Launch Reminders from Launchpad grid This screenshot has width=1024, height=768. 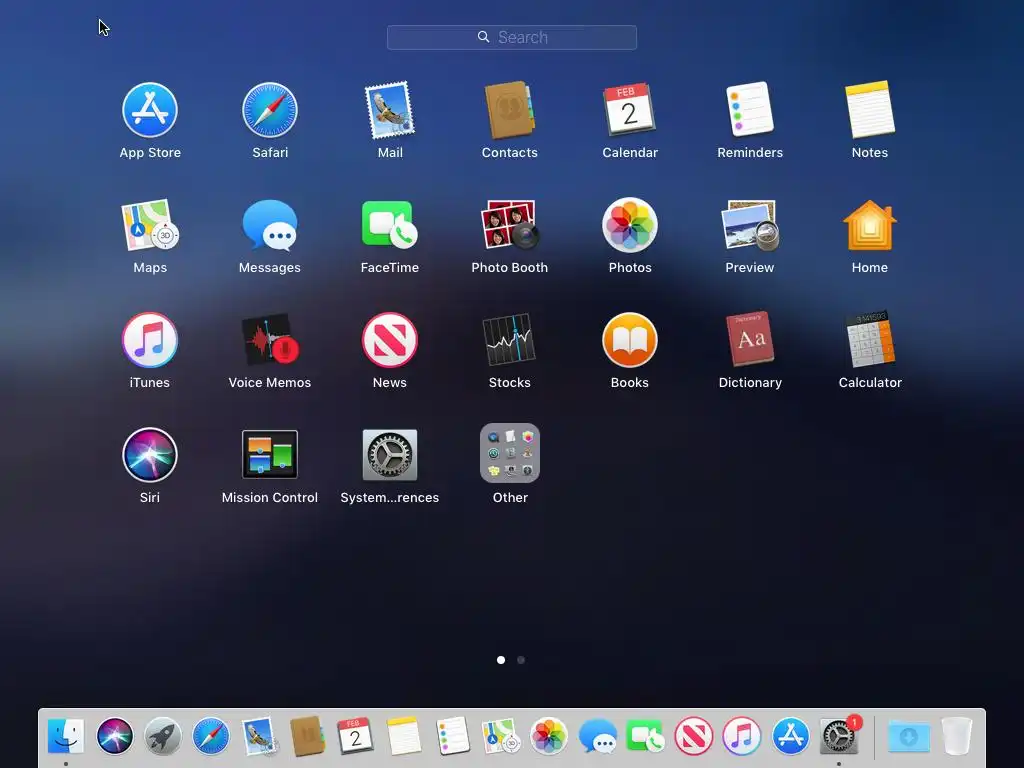tap(750, 110)
